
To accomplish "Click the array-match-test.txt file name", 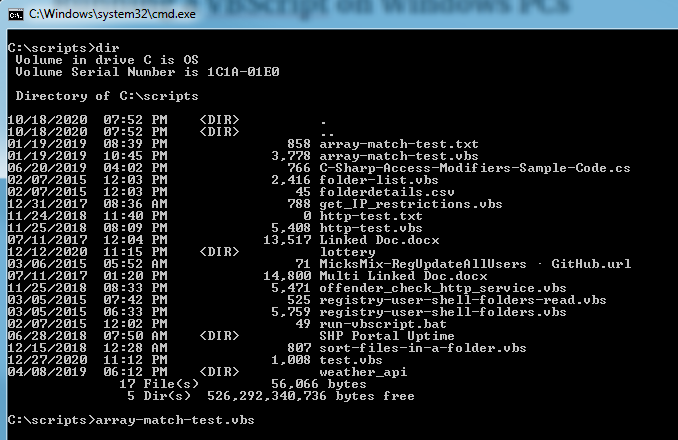I will click(x=399, y=144).
